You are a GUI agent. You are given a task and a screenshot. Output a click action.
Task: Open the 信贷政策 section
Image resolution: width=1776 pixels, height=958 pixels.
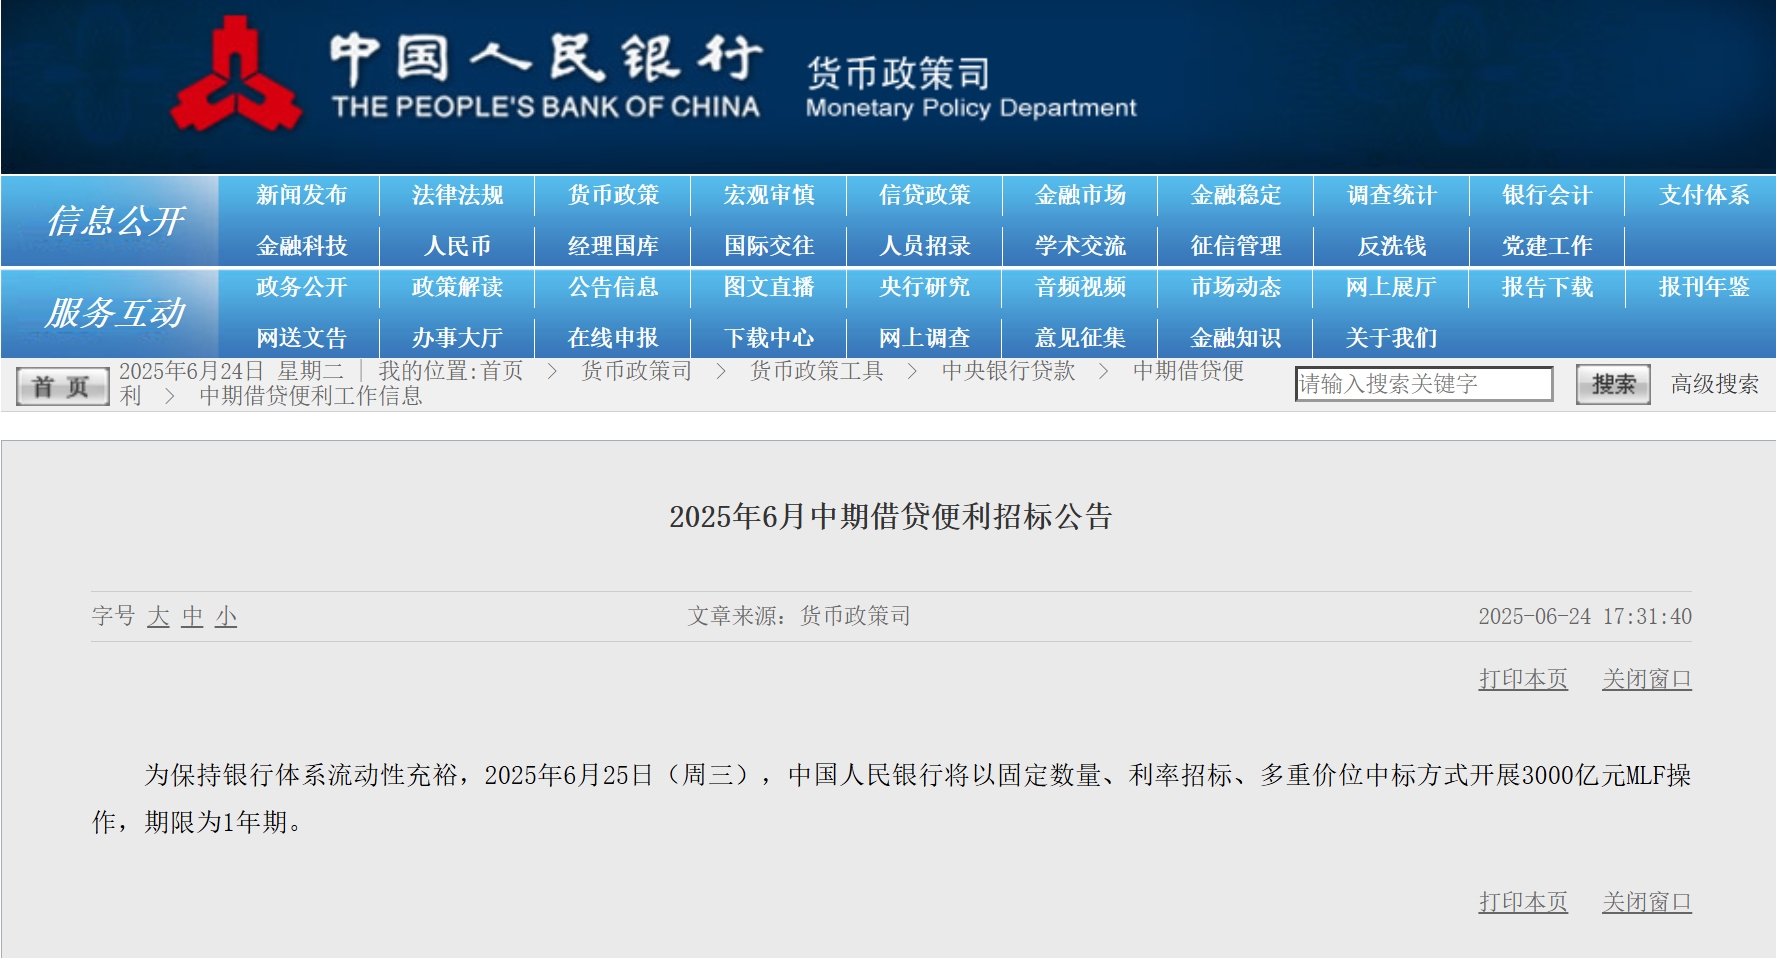(925, 195)
